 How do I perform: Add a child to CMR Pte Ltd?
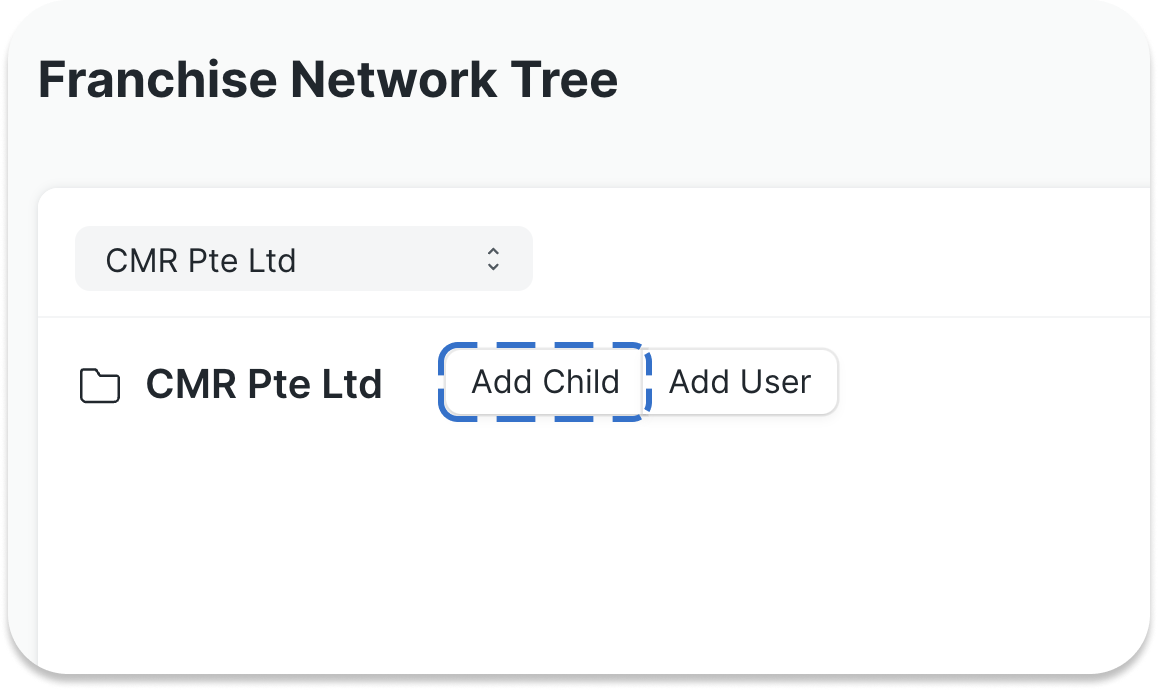pyautogui.click(x=545, y=382)
